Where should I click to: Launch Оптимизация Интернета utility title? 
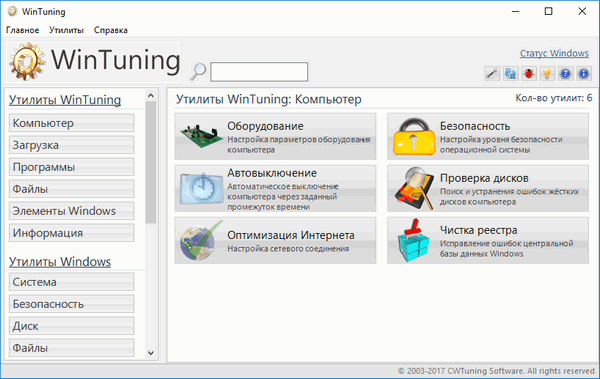[x=291, y=235]
